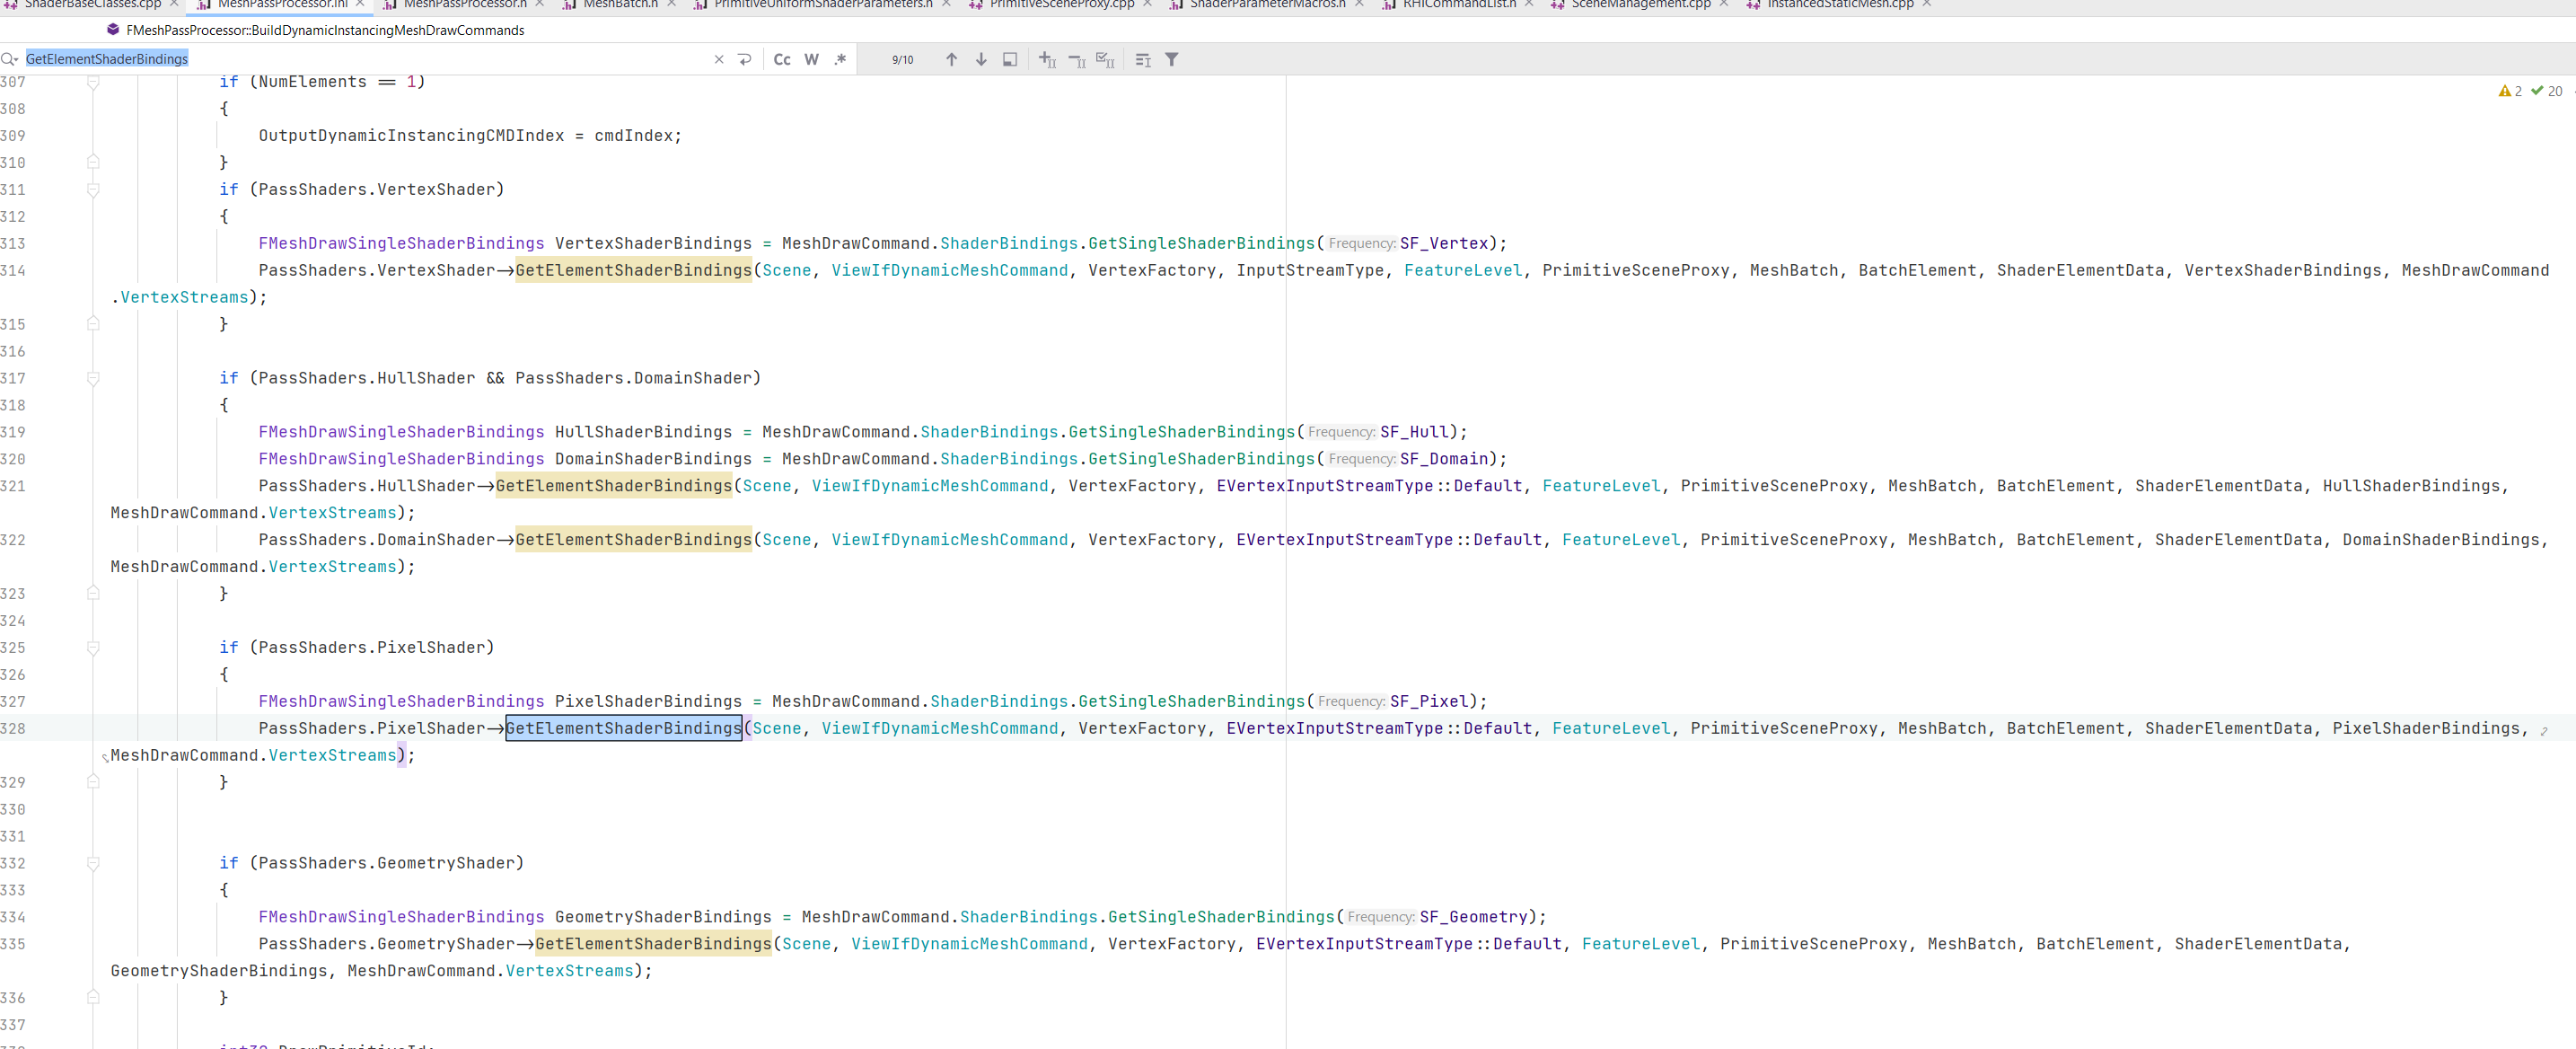Open search results in find window icon

click(1010, 60)
